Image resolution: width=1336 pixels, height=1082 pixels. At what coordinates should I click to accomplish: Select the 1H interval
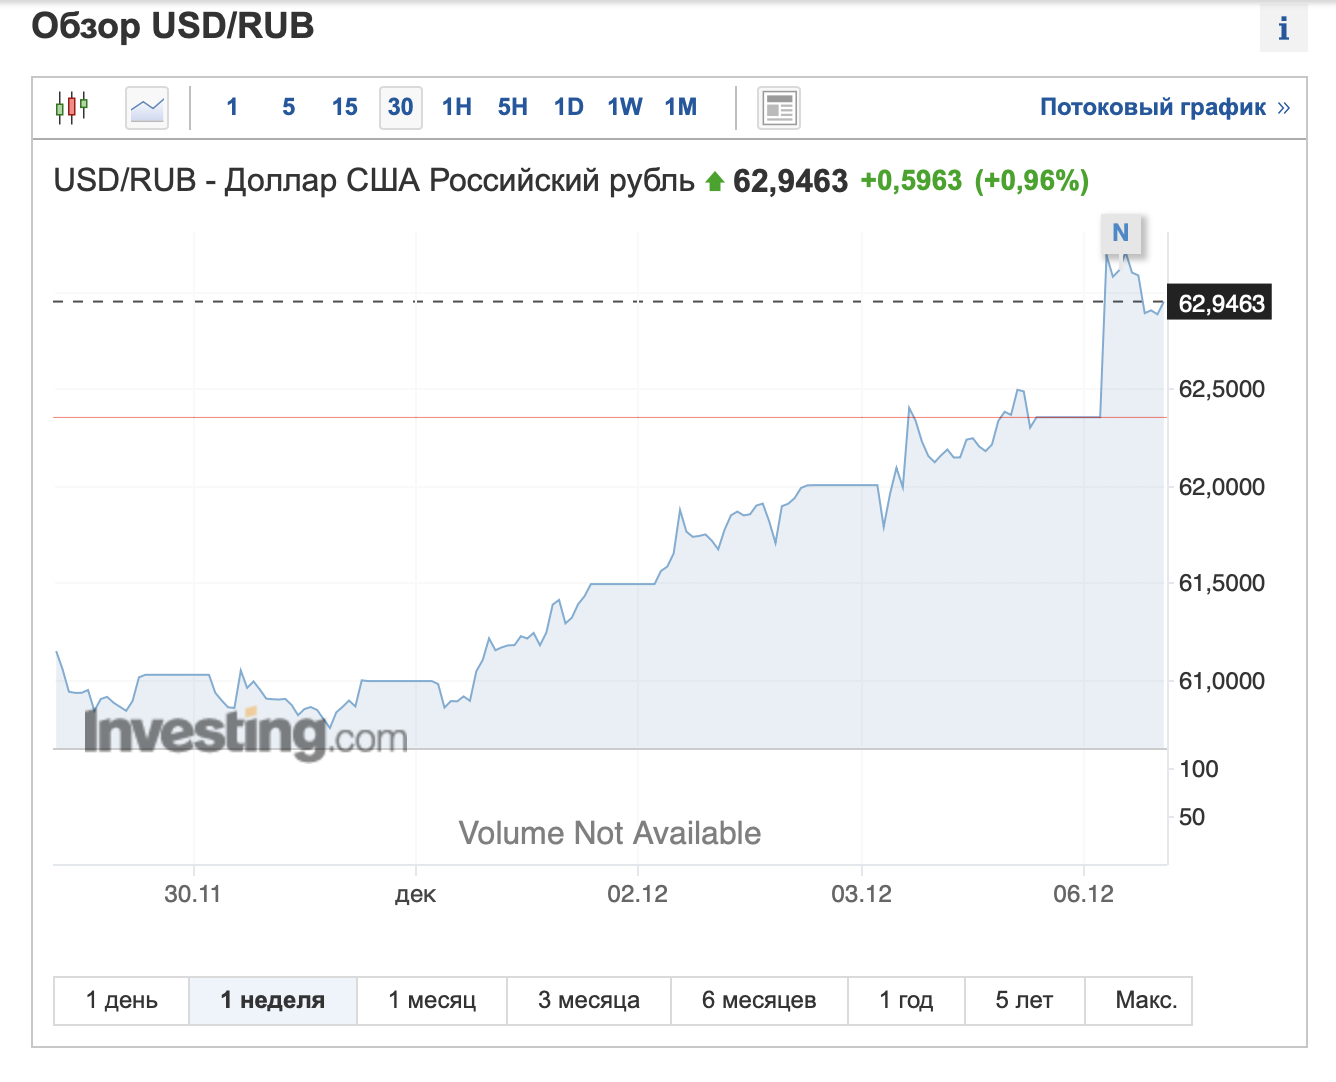pyautogui.click(x=457, y=107)
